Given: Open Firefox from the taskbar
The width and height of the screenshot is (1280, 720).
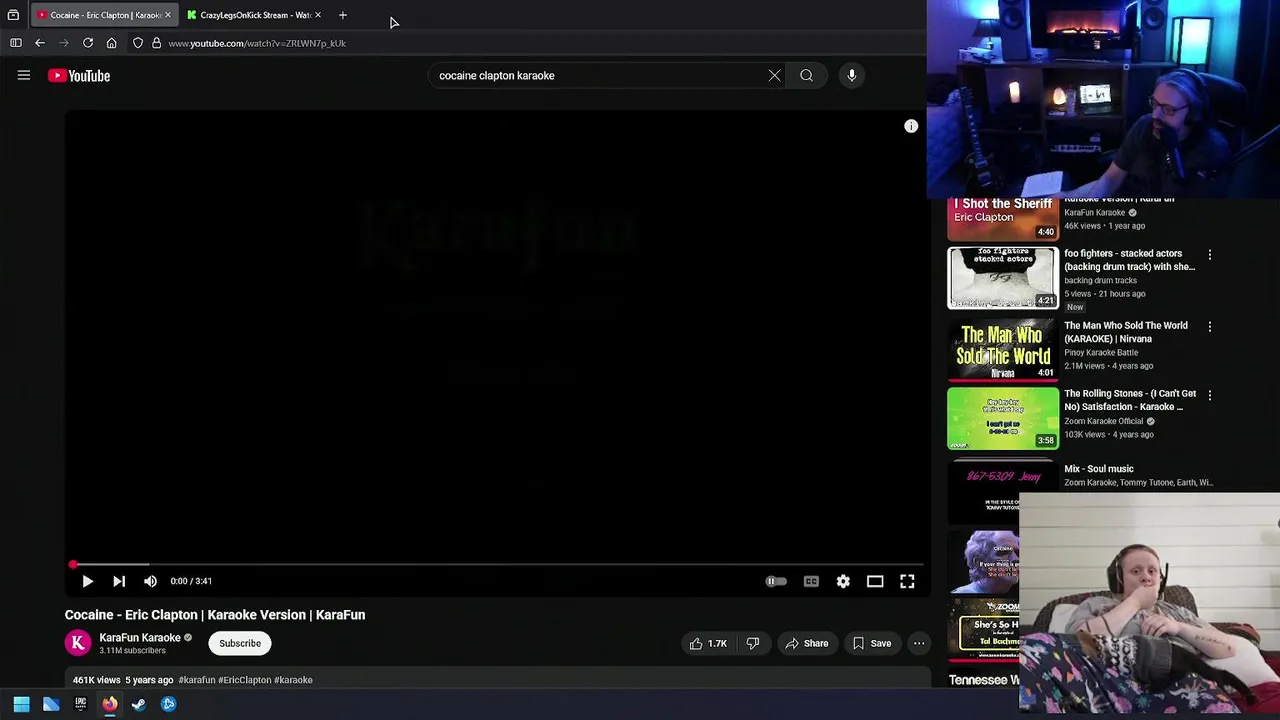Looking at the screenshot, I should [110, 704].
